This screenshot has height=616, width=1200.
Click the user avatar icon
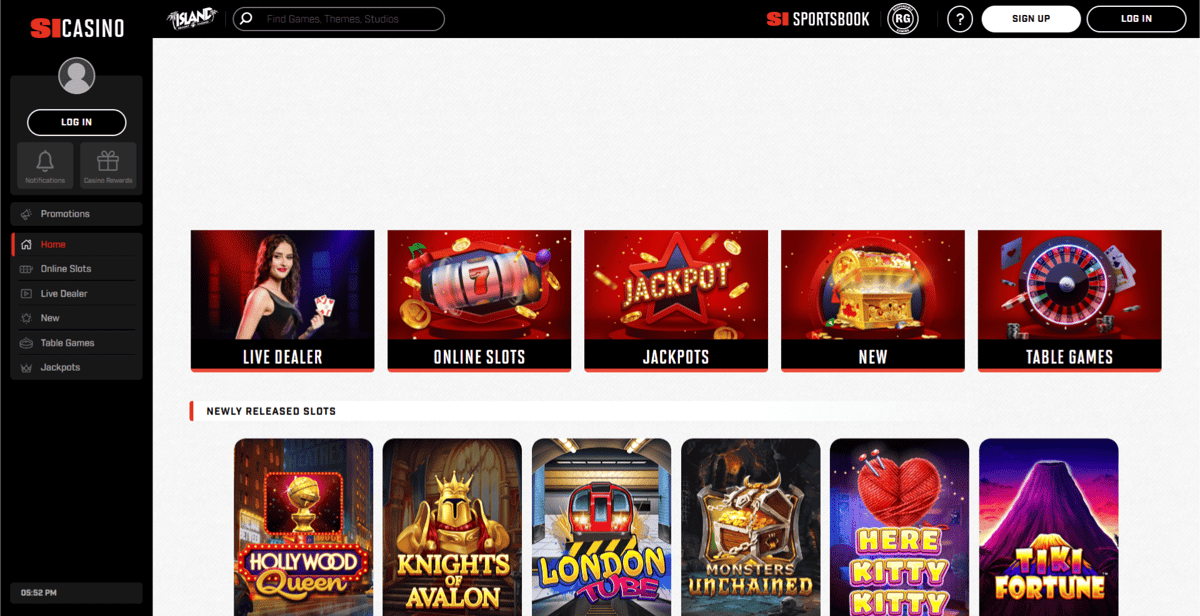point(77,75)
